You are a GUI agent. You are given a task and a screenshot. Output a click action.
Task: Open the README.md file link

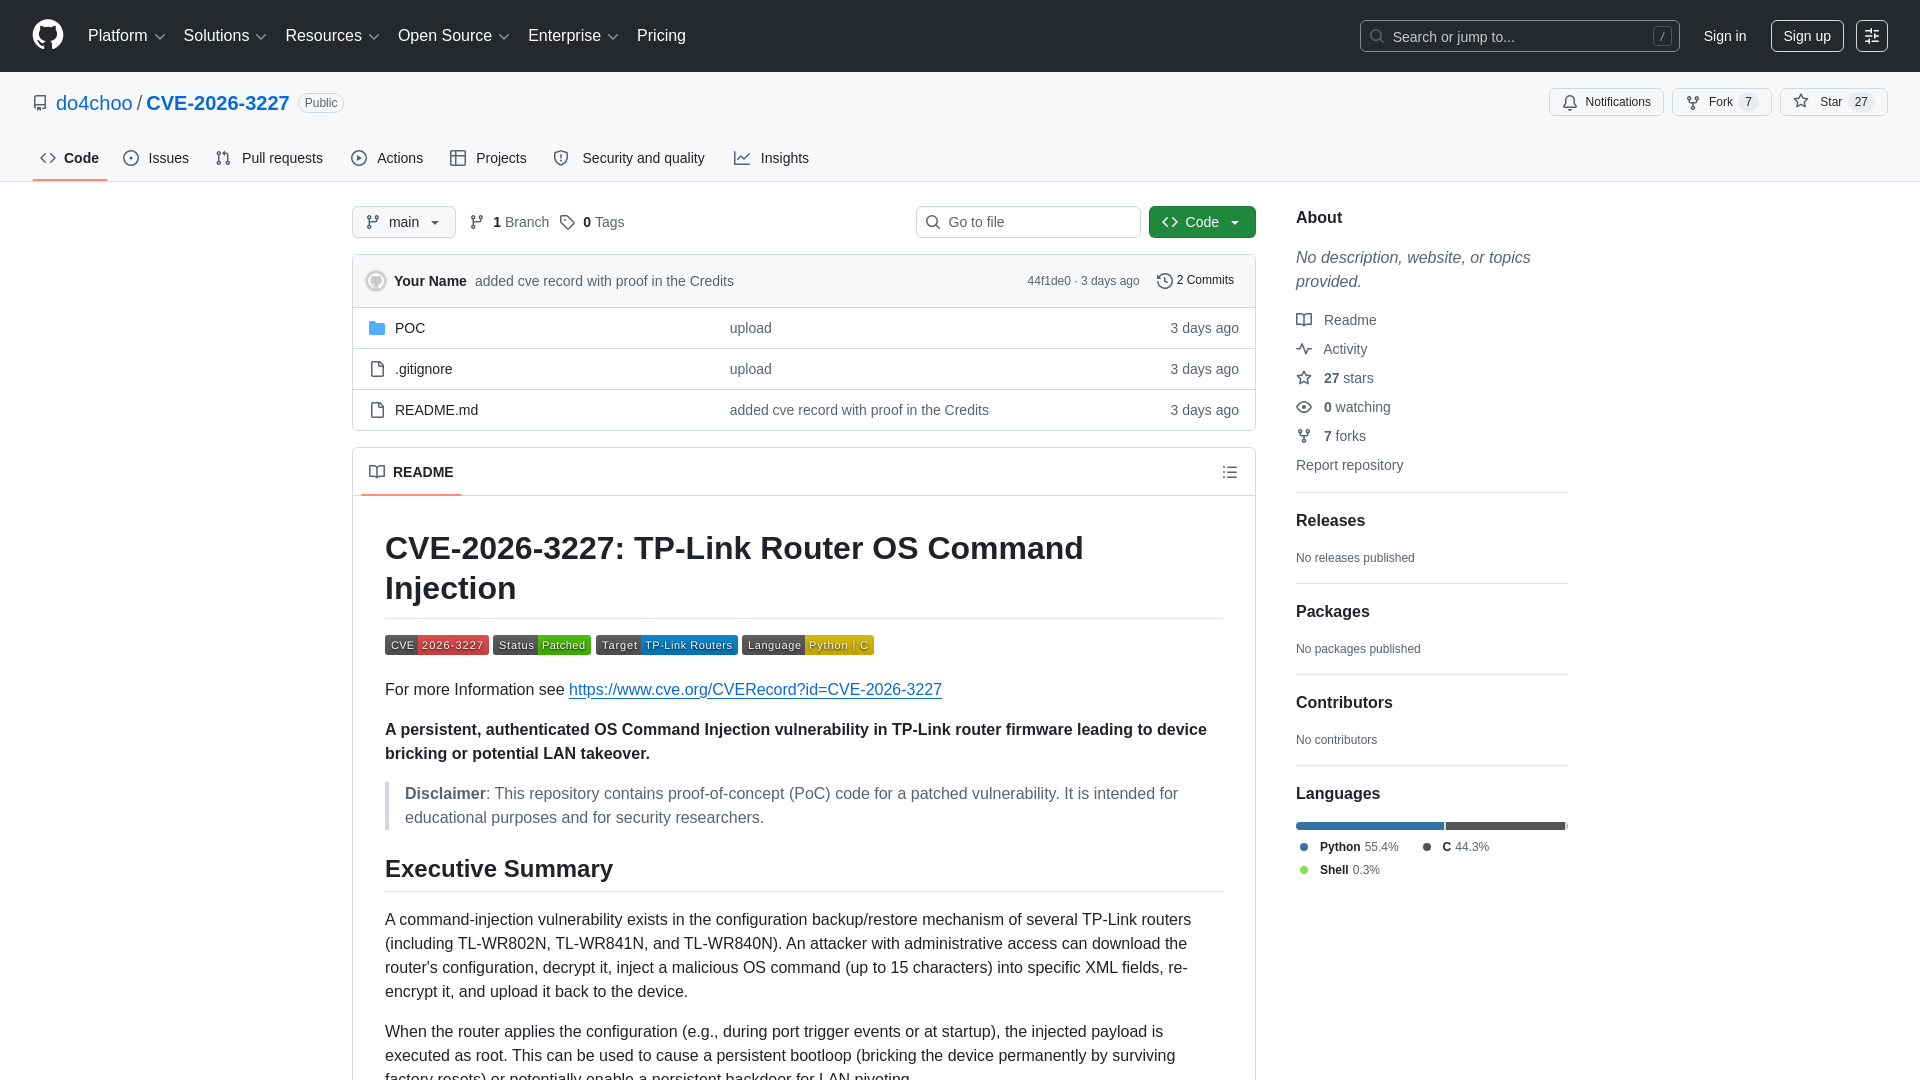(x=436, y=410)
